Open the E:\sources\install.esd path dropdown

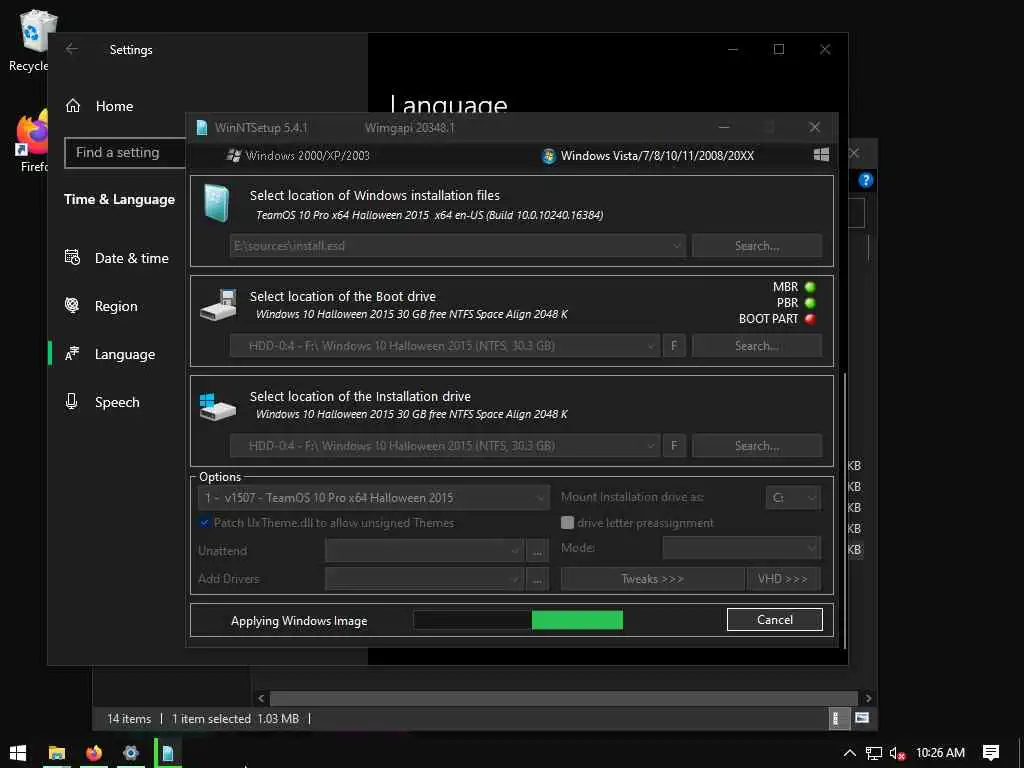point(458,246)
